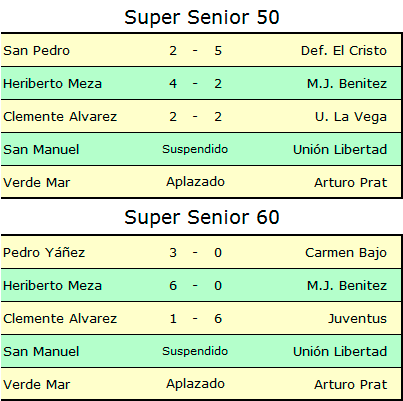The width and height of the screenshot is (403, 401).
Task: Select Verde Mar in Super Senior 60 table
Action: (37, 385)
